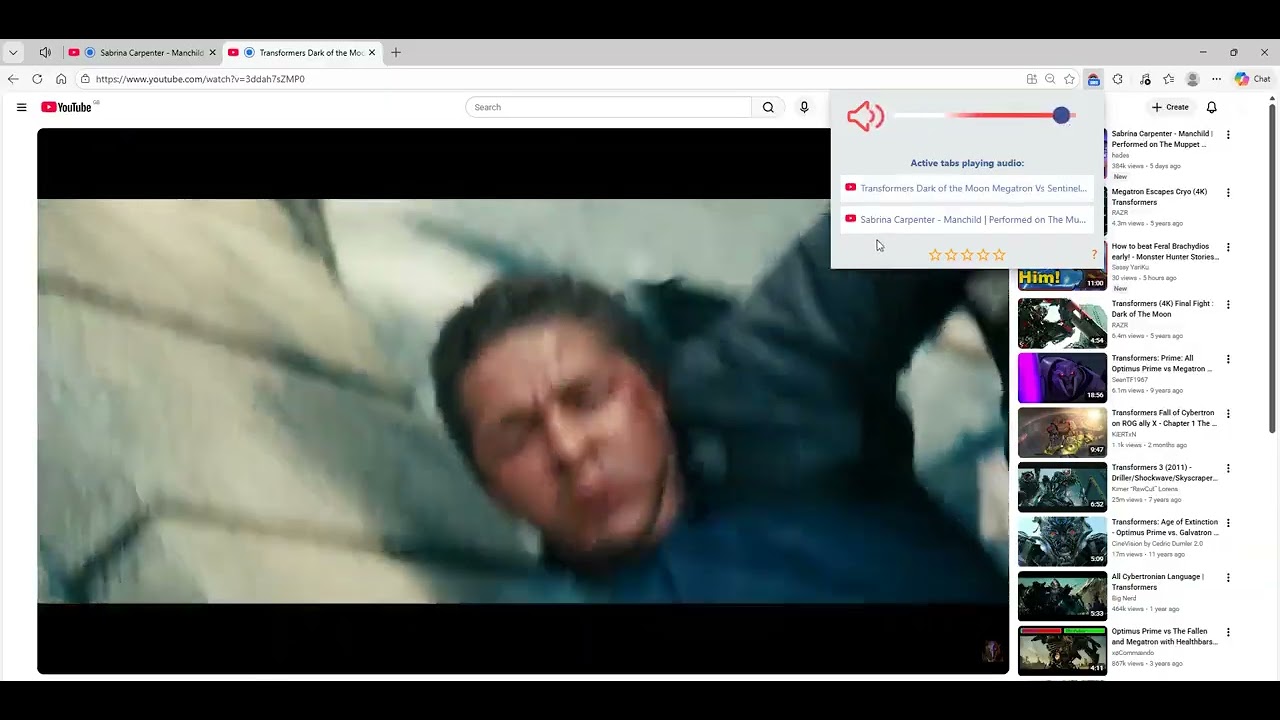This screenshot has height=720, width=1280.
Task: Open Transformers Fall of Cybertron thumbnail
Action: pyautogui.click(x=1062, y=432)
